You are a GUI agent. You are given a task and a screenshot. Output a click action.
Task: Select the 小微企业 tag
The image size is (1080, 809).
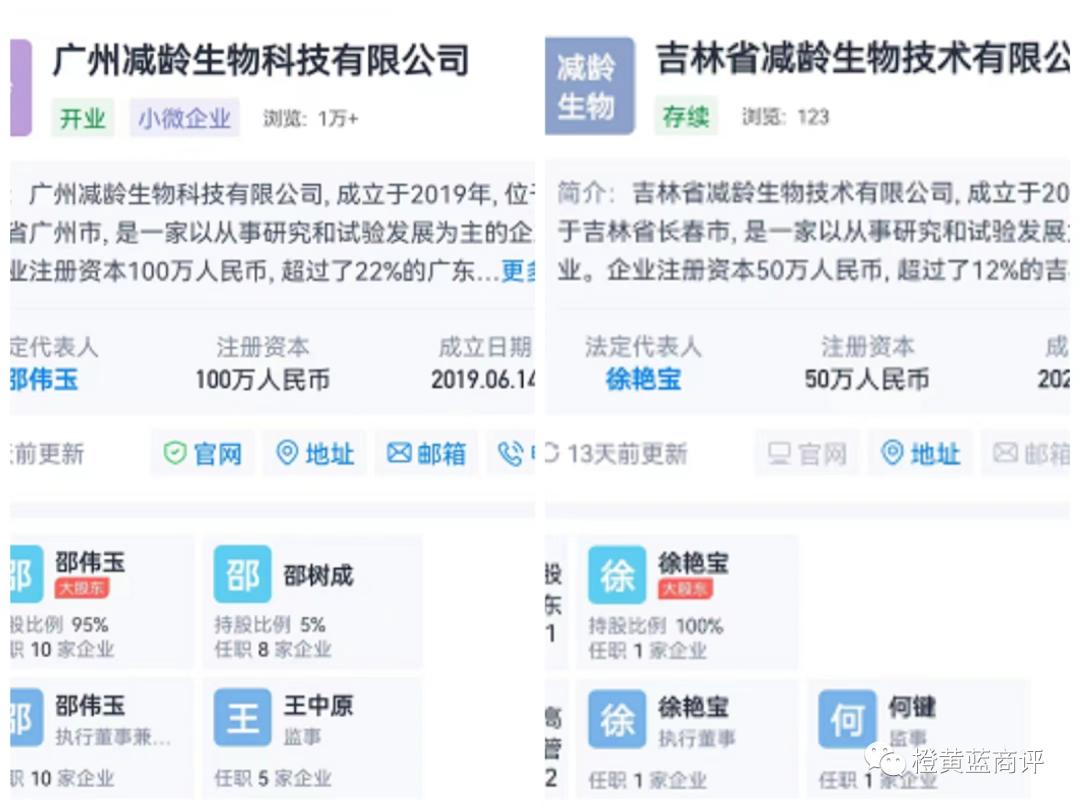point(185,118)
